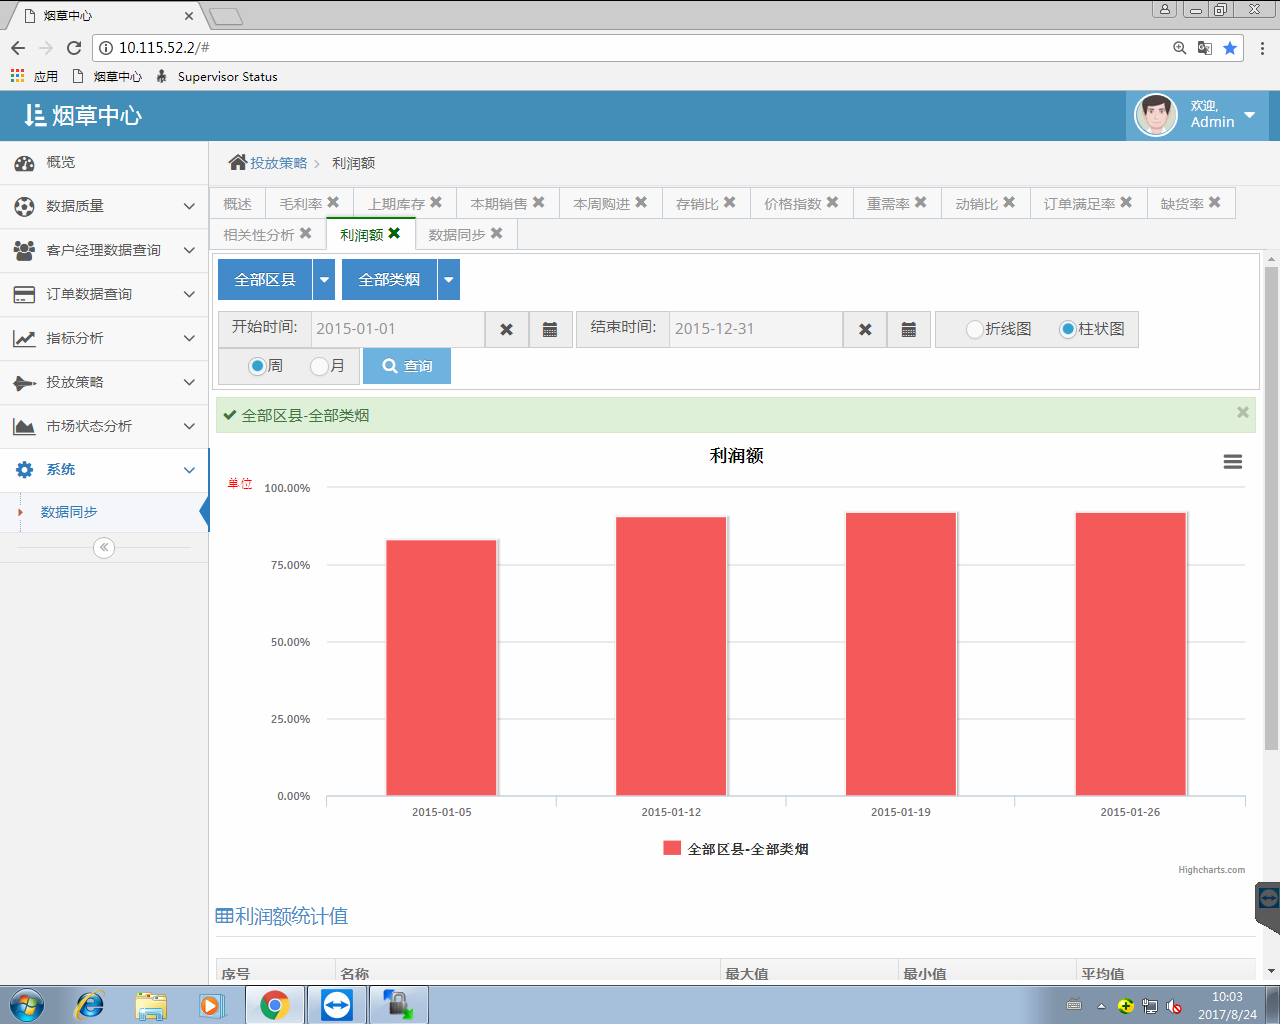
Task: Close the 毛利率 tab
Action: click(333, 202)
